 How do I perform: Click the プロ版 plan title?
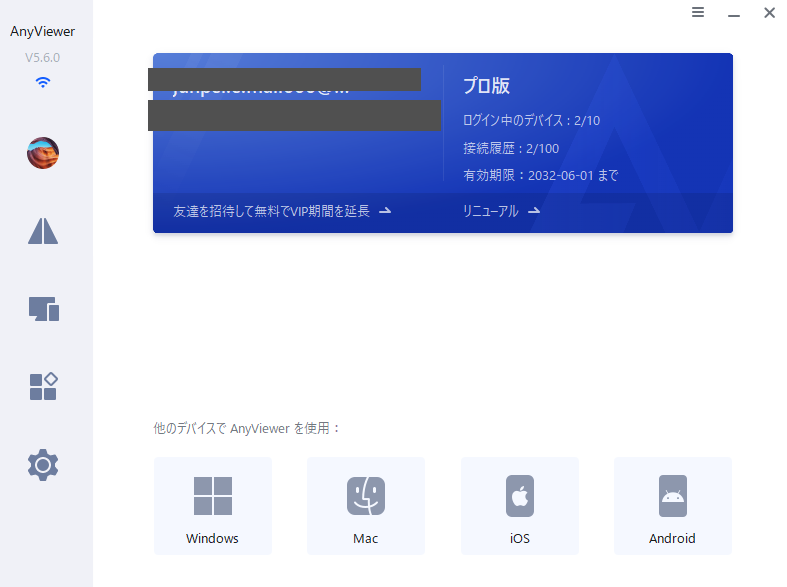pos(486,85)
